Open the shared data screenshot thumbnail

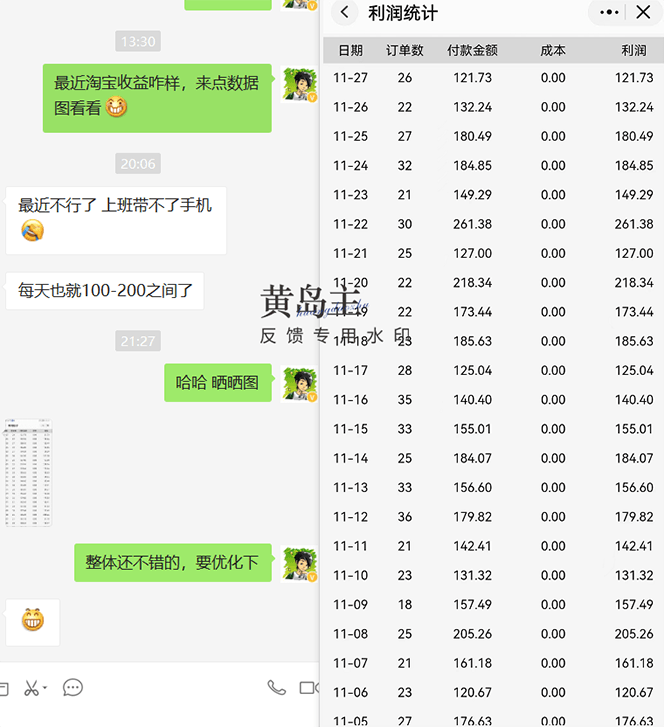click(29, 473)
